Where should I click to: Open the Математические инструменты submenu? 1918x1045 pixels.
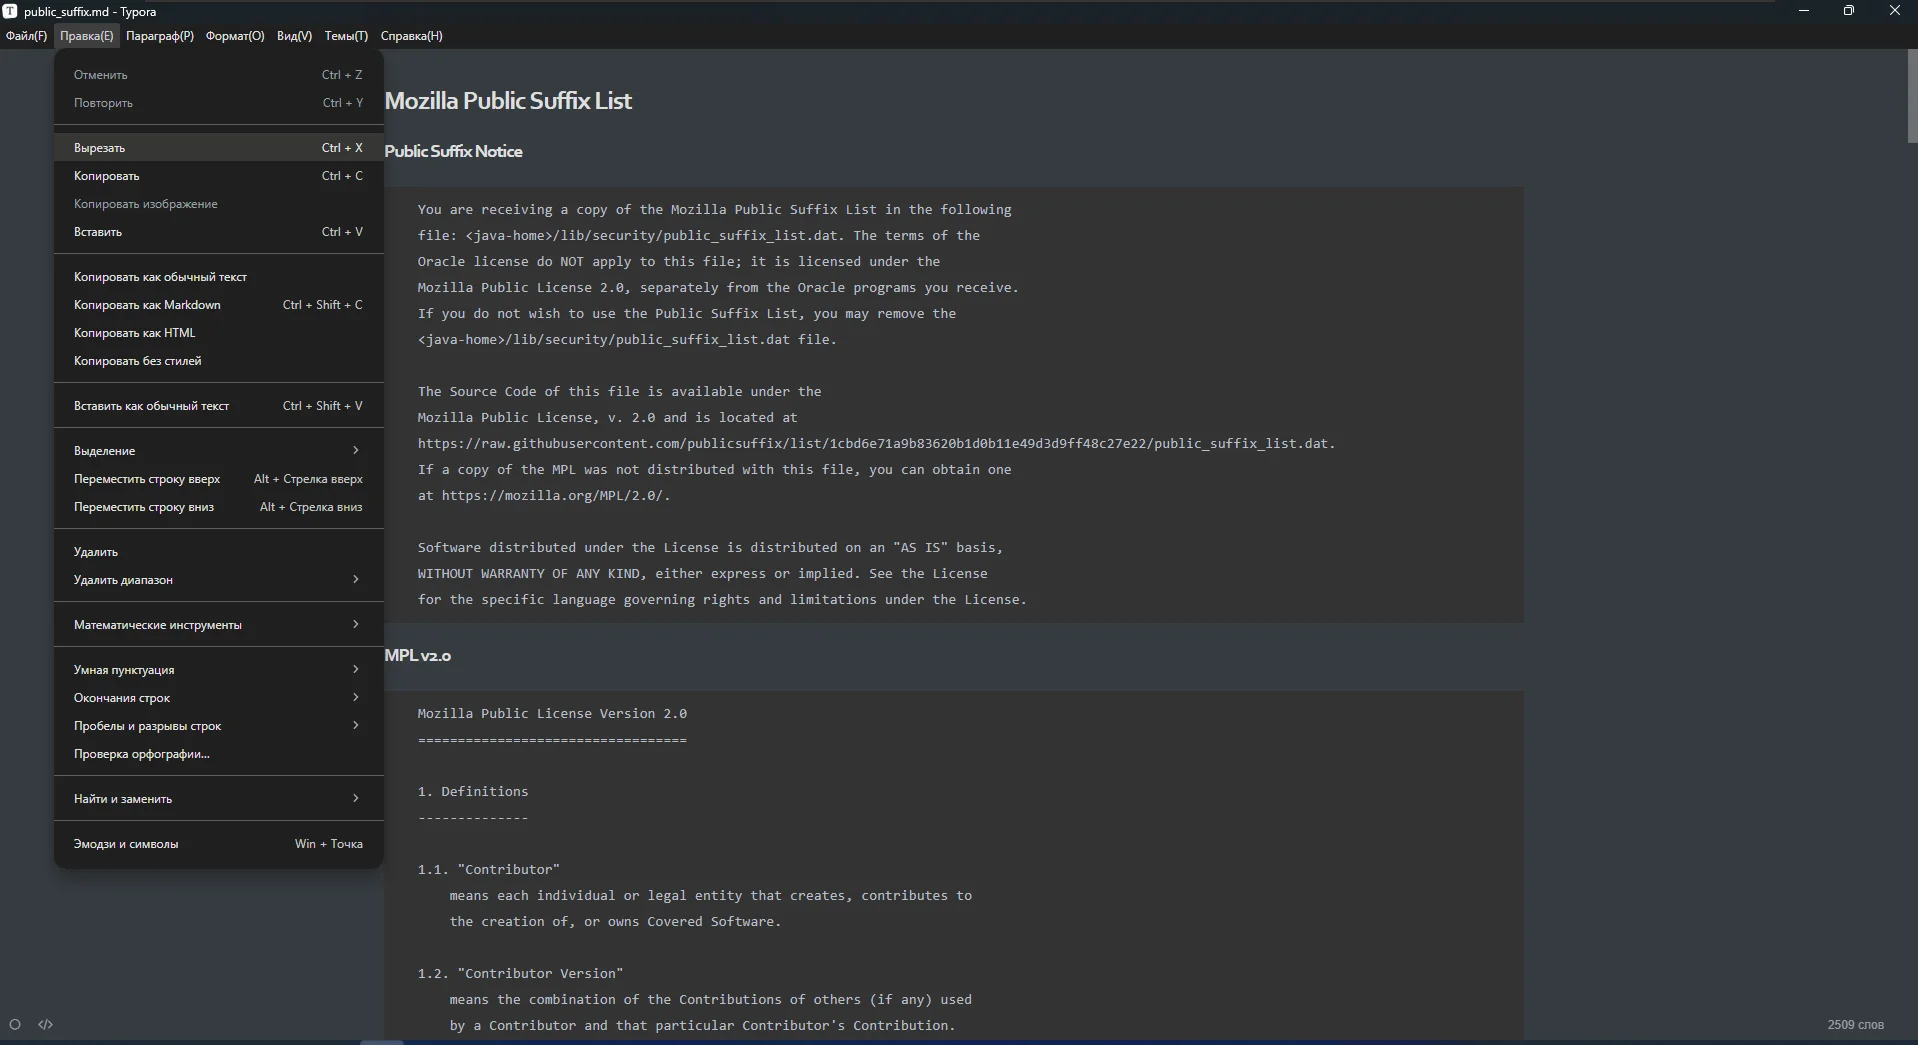(x=217, y=625)
